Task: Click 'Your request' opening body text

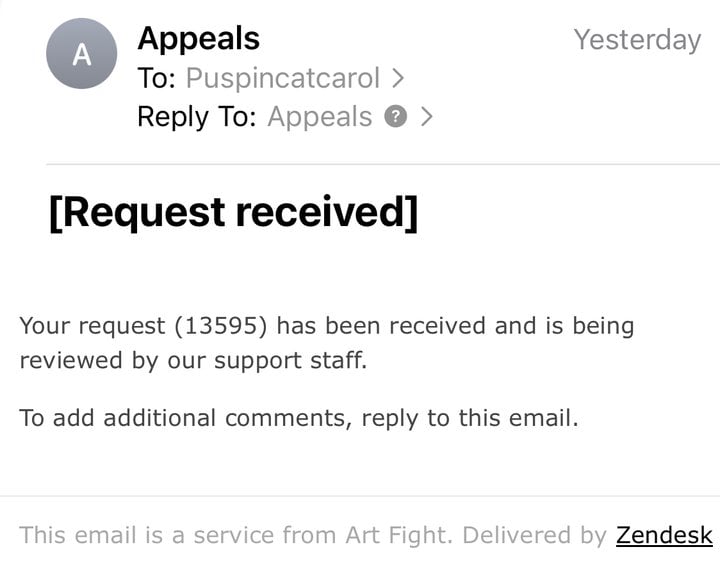Action: point(92,326)
